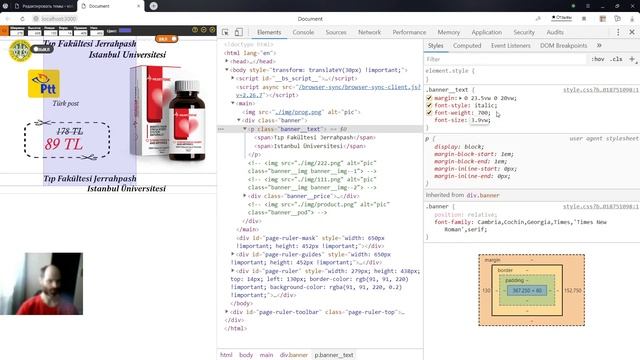Click the orange page ruler icon

click(4, 31)
